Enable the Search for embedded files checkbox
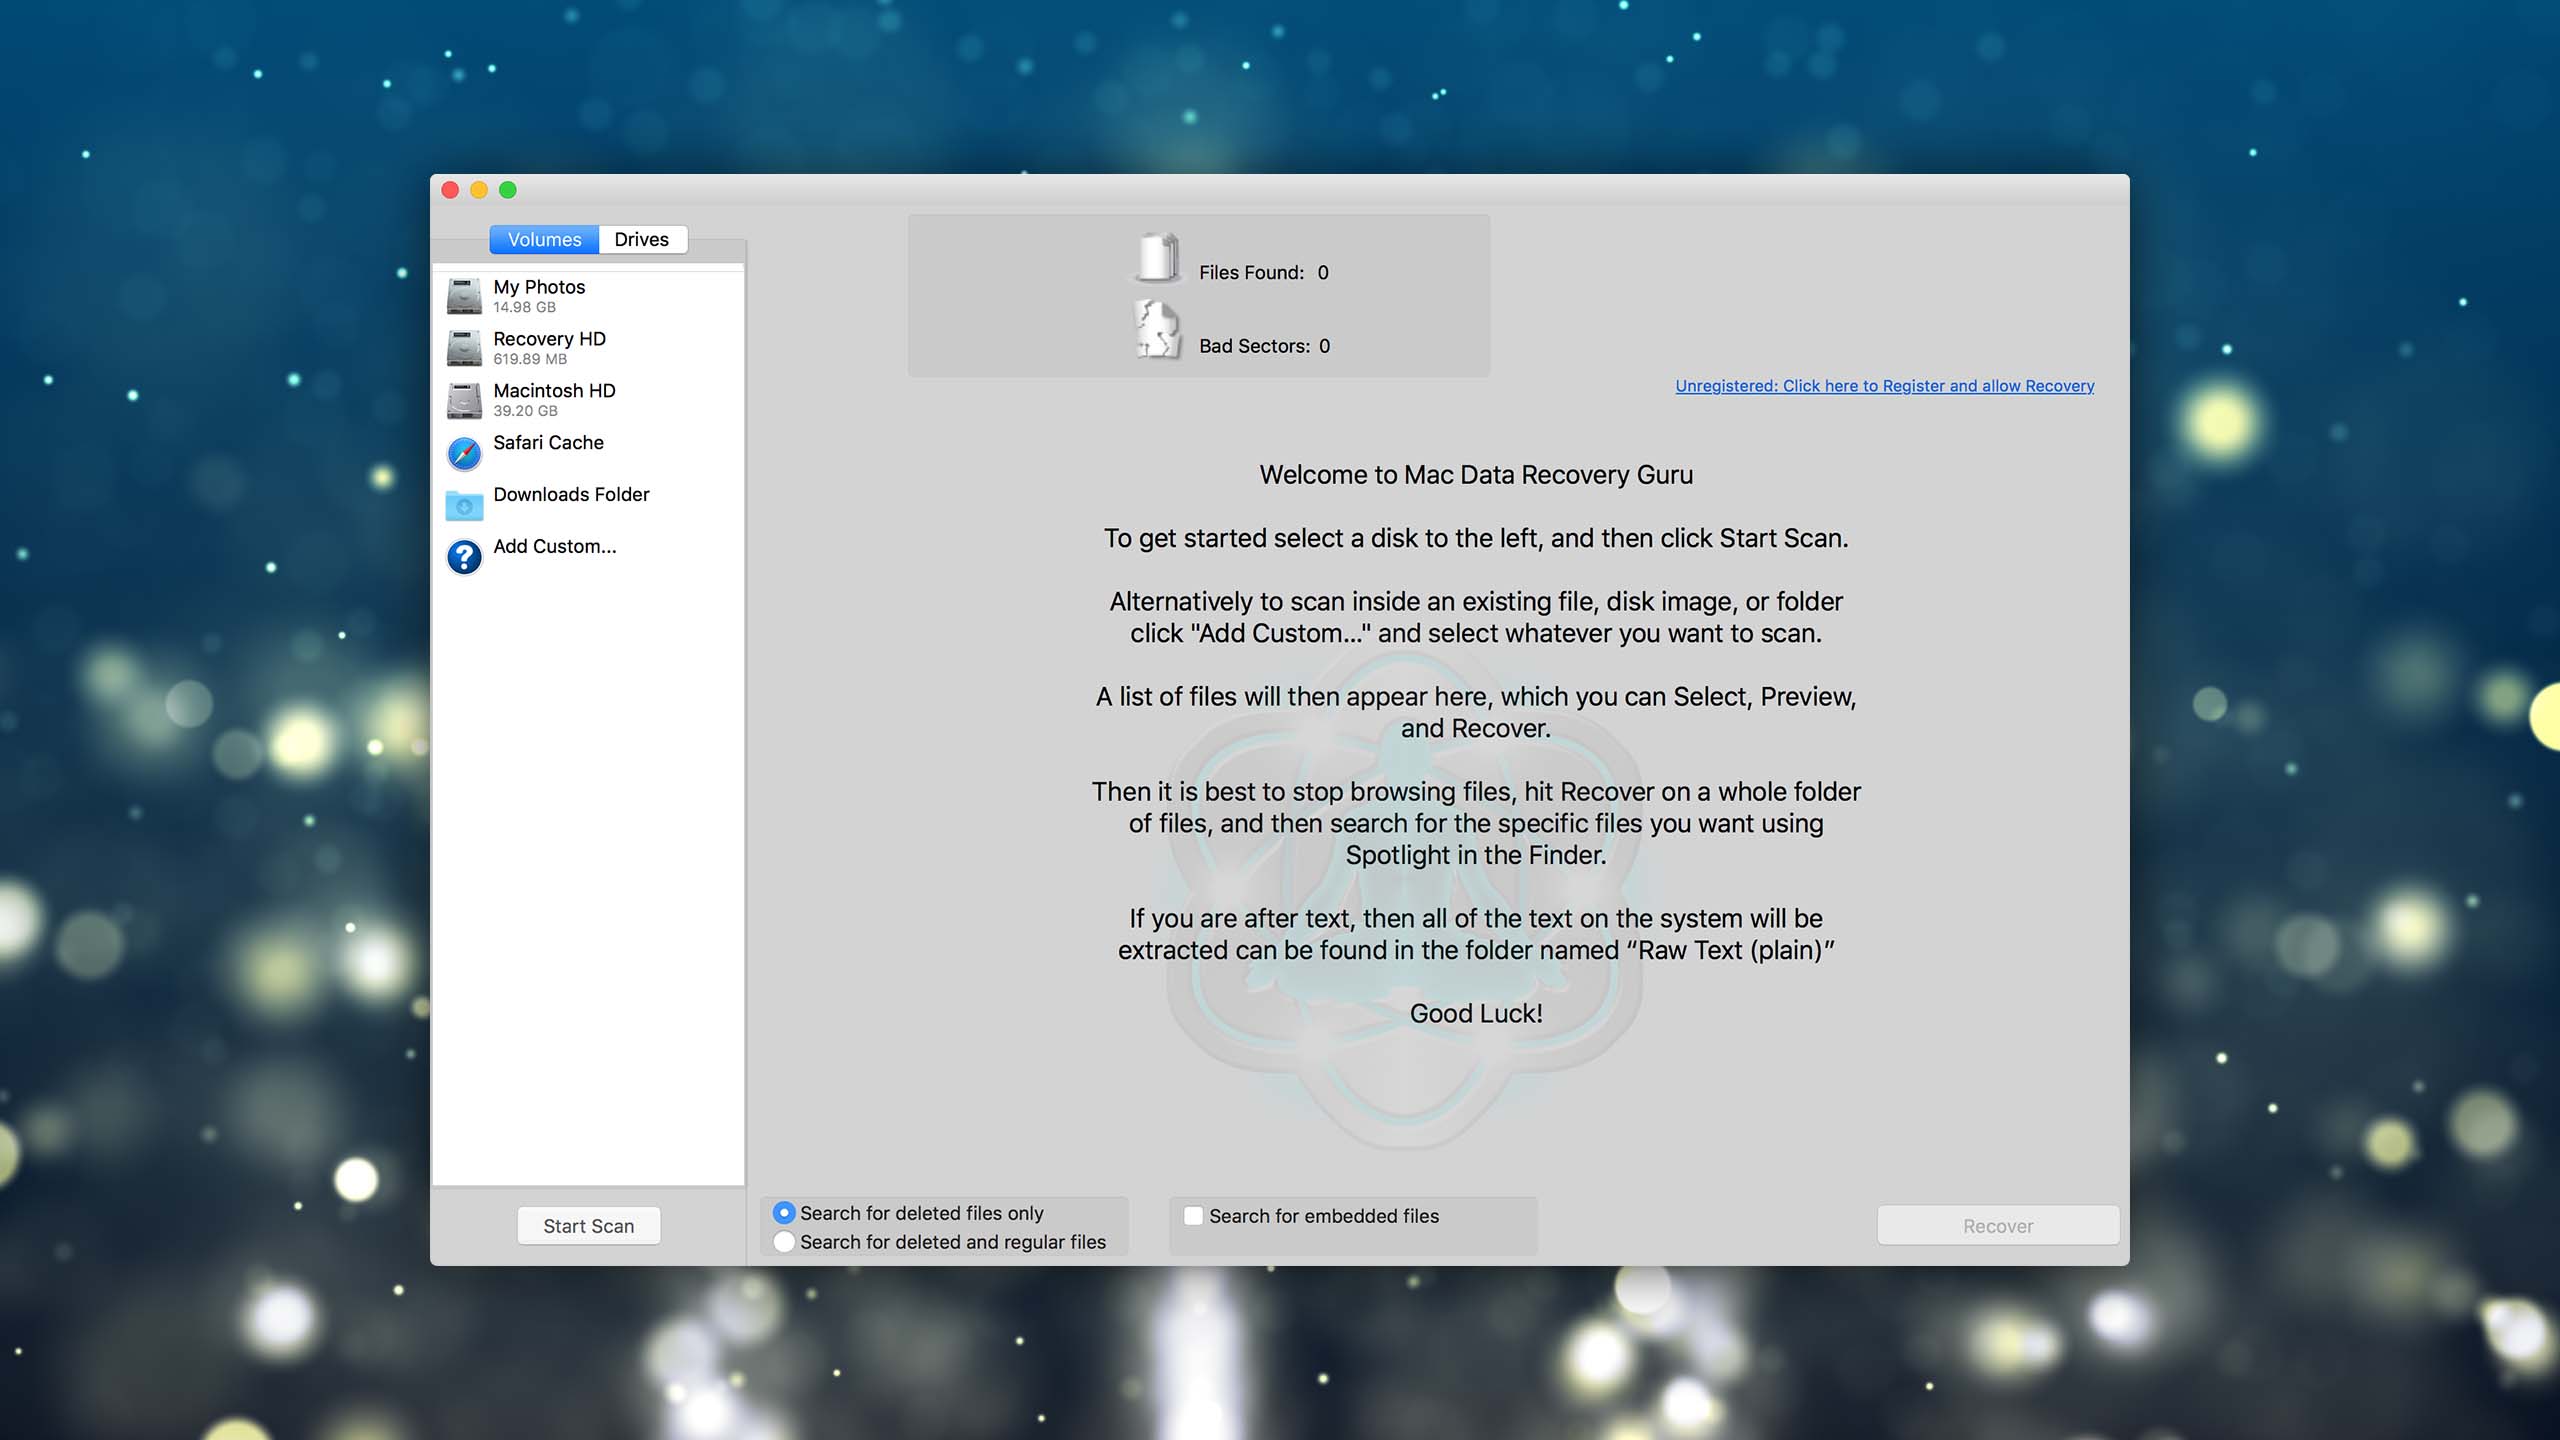The height and width of the screenshot is (1440, 2560). click(1193, 1216)
